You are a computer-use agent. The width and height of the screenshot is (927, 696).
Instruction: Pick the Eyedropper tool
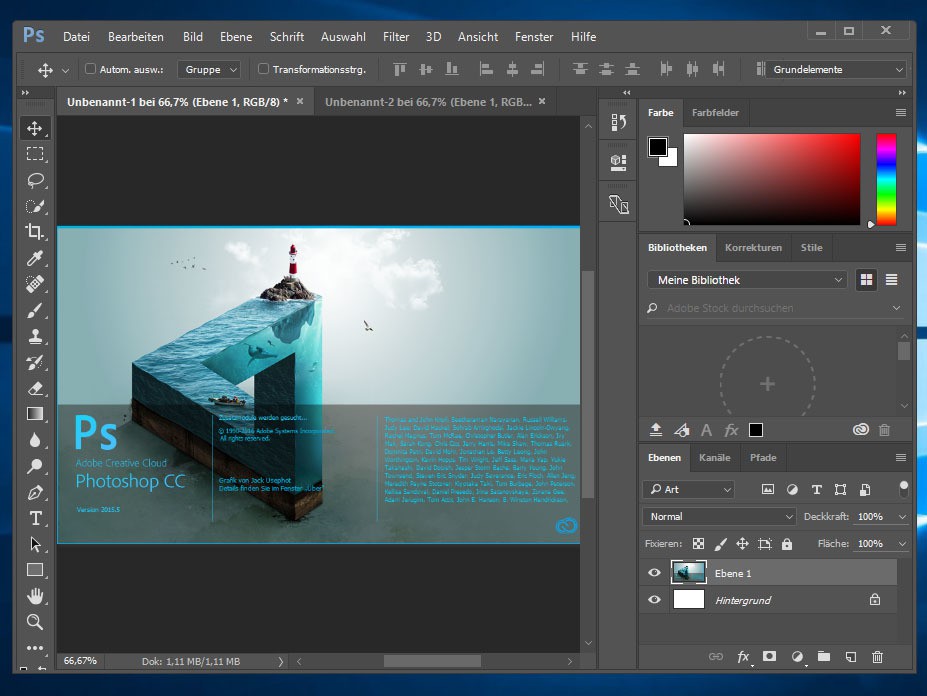click(x=35, y=258)
